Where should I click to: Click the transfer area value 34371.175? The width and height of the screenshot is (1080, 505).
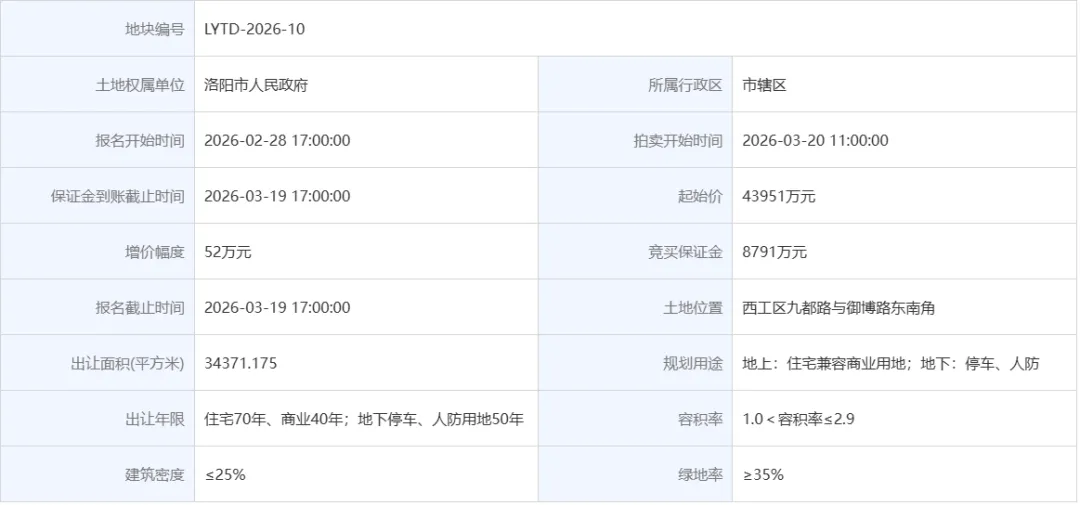click(x=240, y=363)
